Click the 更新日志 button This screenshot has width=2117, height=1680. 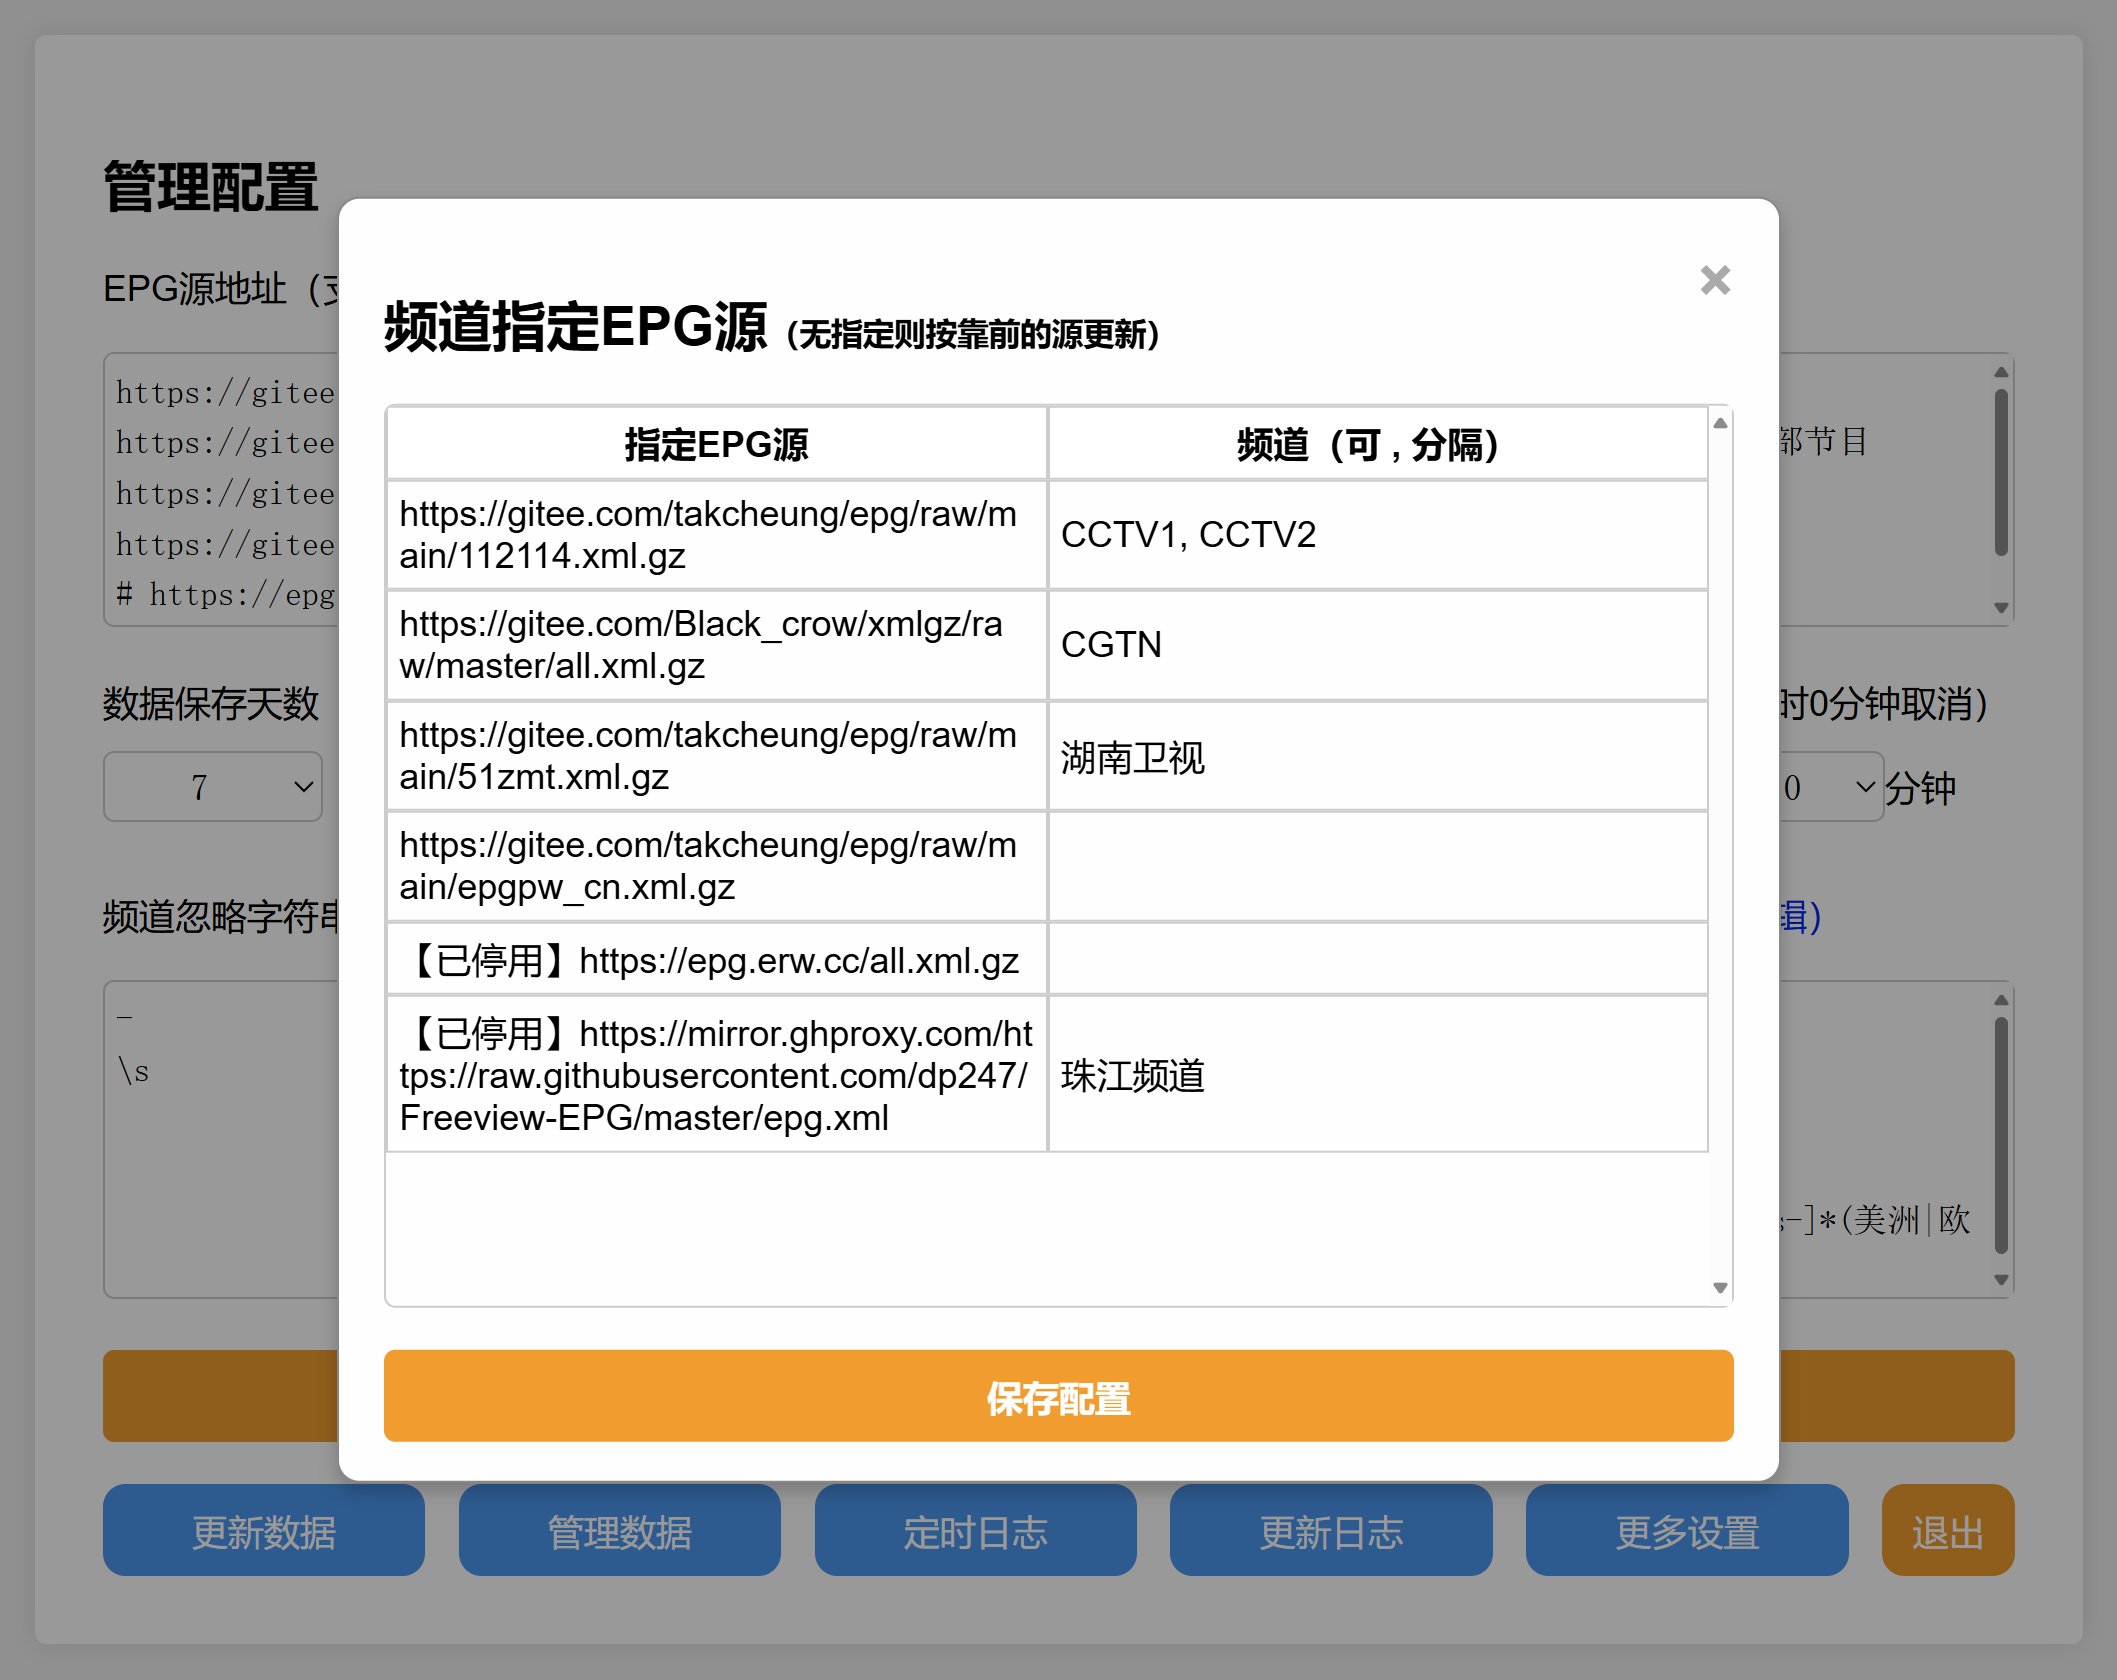tap(1331, 1531)
